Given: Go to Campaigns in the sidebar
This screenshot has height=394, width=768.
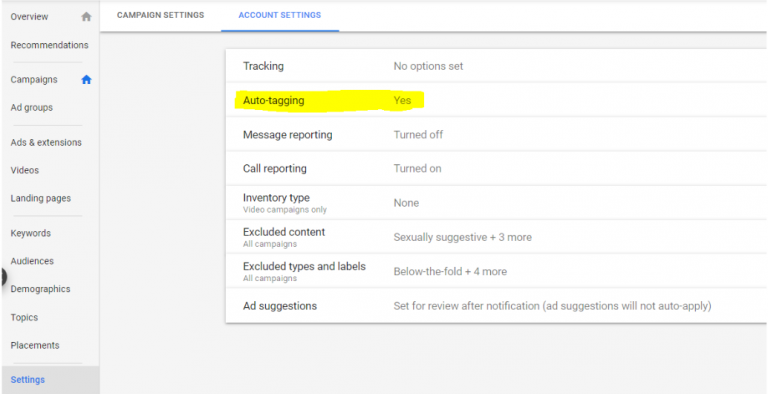Looking at the screenshot, I should point(34,79).
